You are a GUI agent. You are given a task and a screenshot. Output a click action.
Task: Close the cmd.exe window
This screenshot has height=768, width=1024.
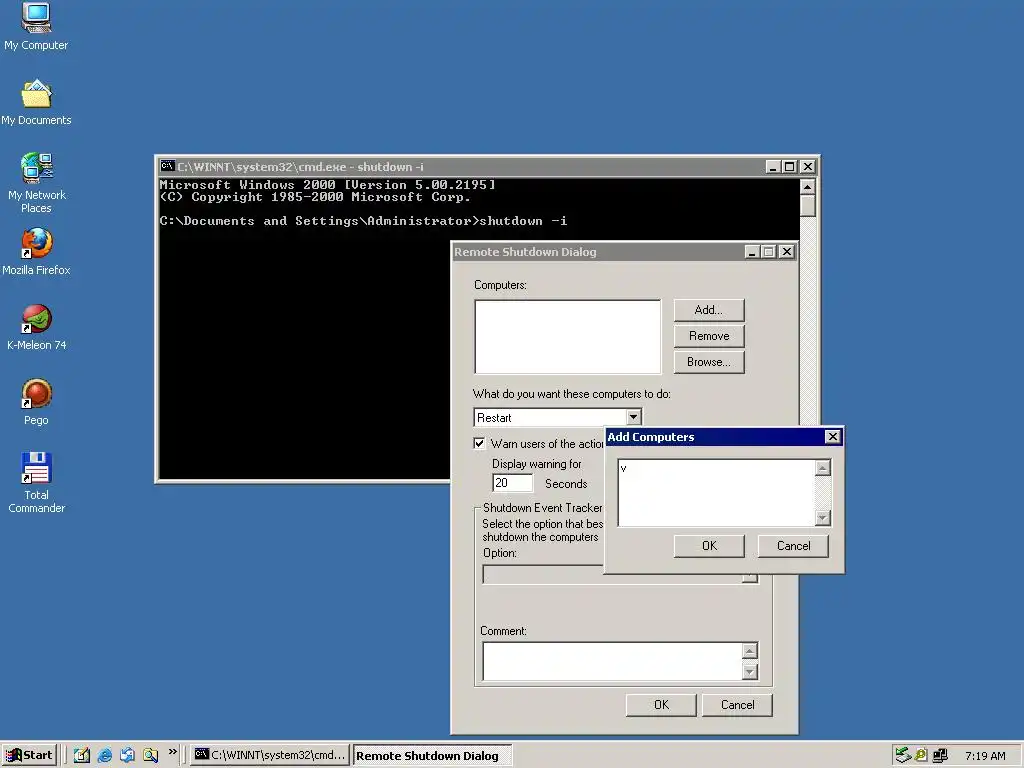click(808, 167)
